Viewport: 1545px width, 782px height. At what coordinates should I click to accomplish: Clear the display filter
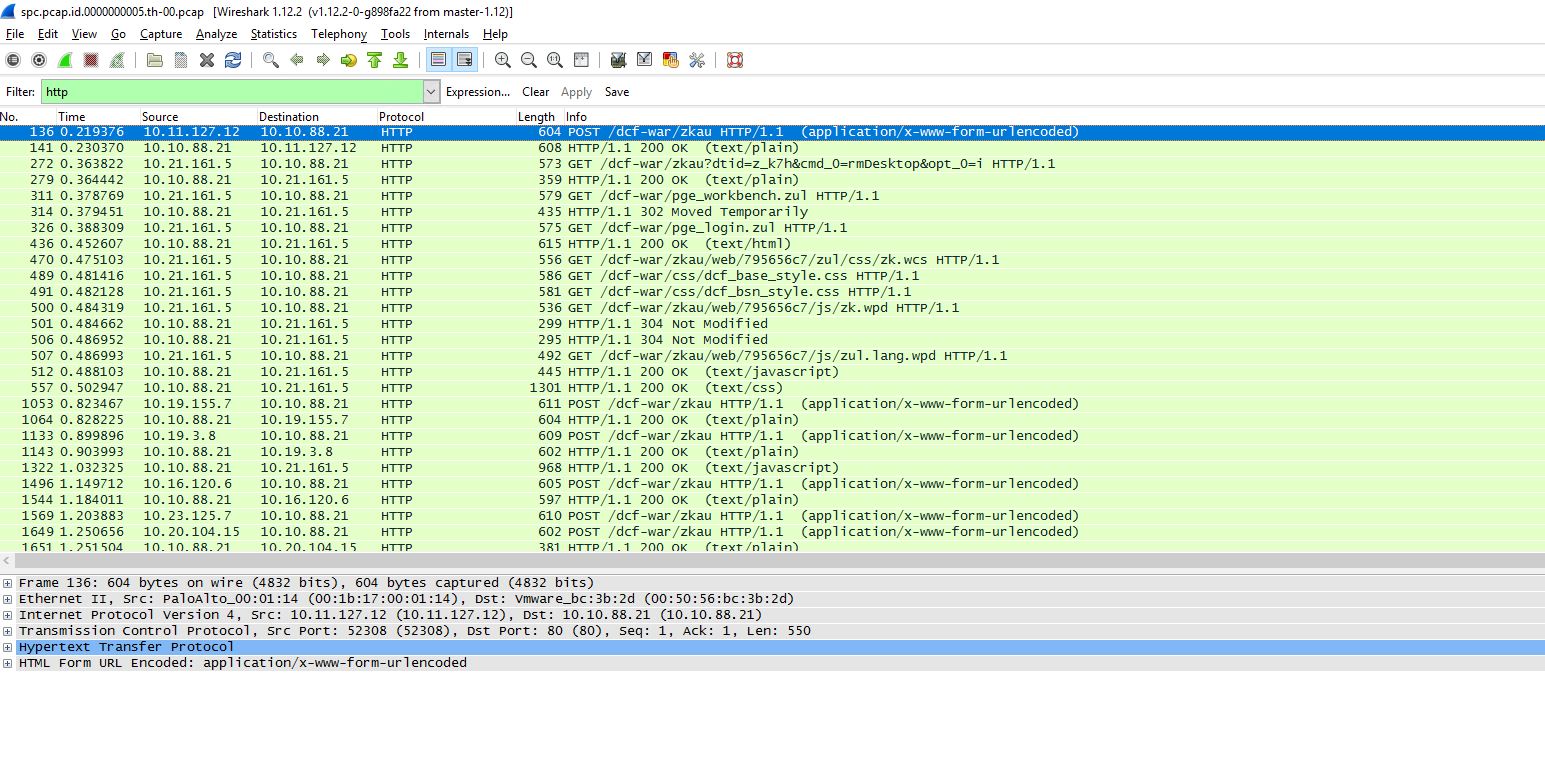click(x=535, y=92)
